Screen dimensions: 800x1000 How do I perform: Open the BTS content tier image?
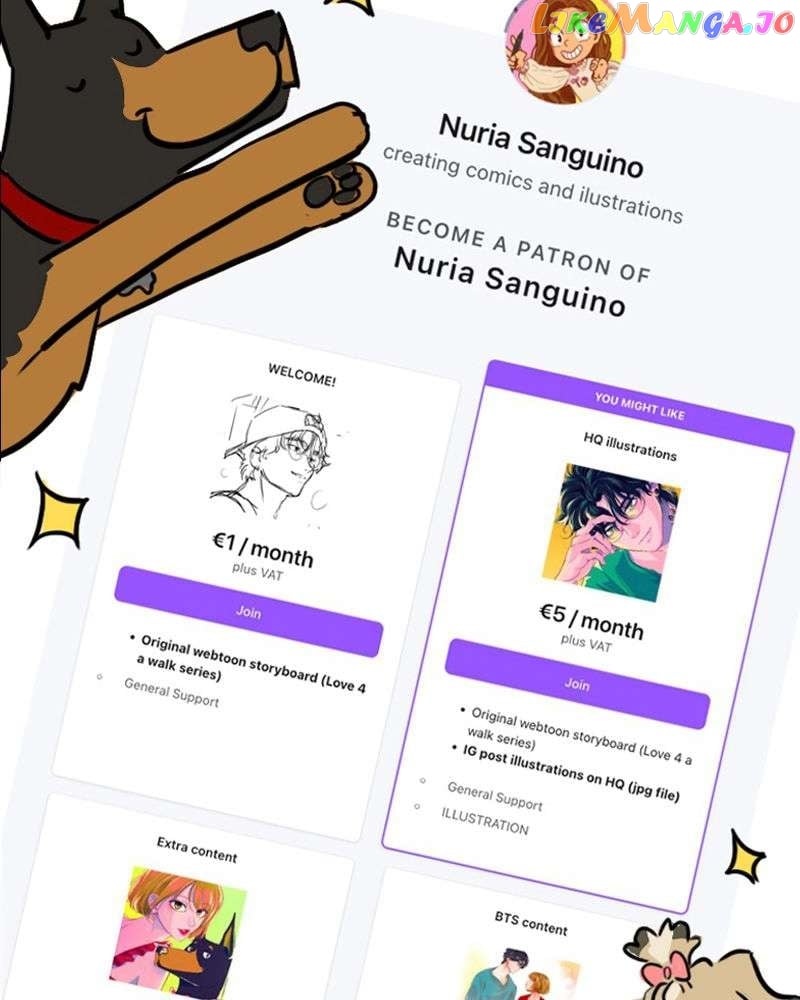520,973
